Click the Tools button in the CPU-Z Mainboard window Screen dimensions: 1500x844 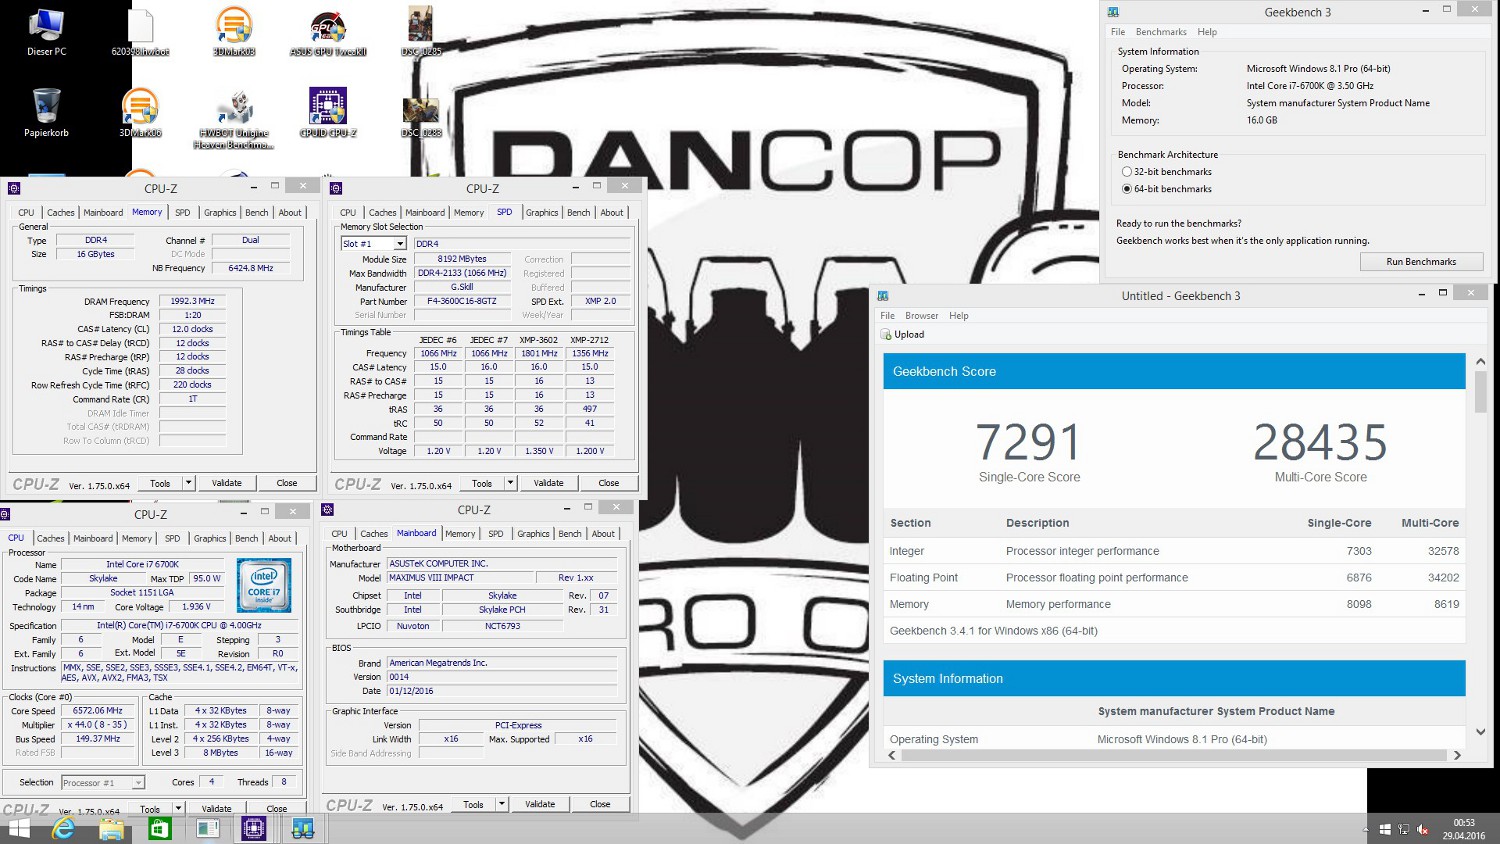(x=474, y=804)
